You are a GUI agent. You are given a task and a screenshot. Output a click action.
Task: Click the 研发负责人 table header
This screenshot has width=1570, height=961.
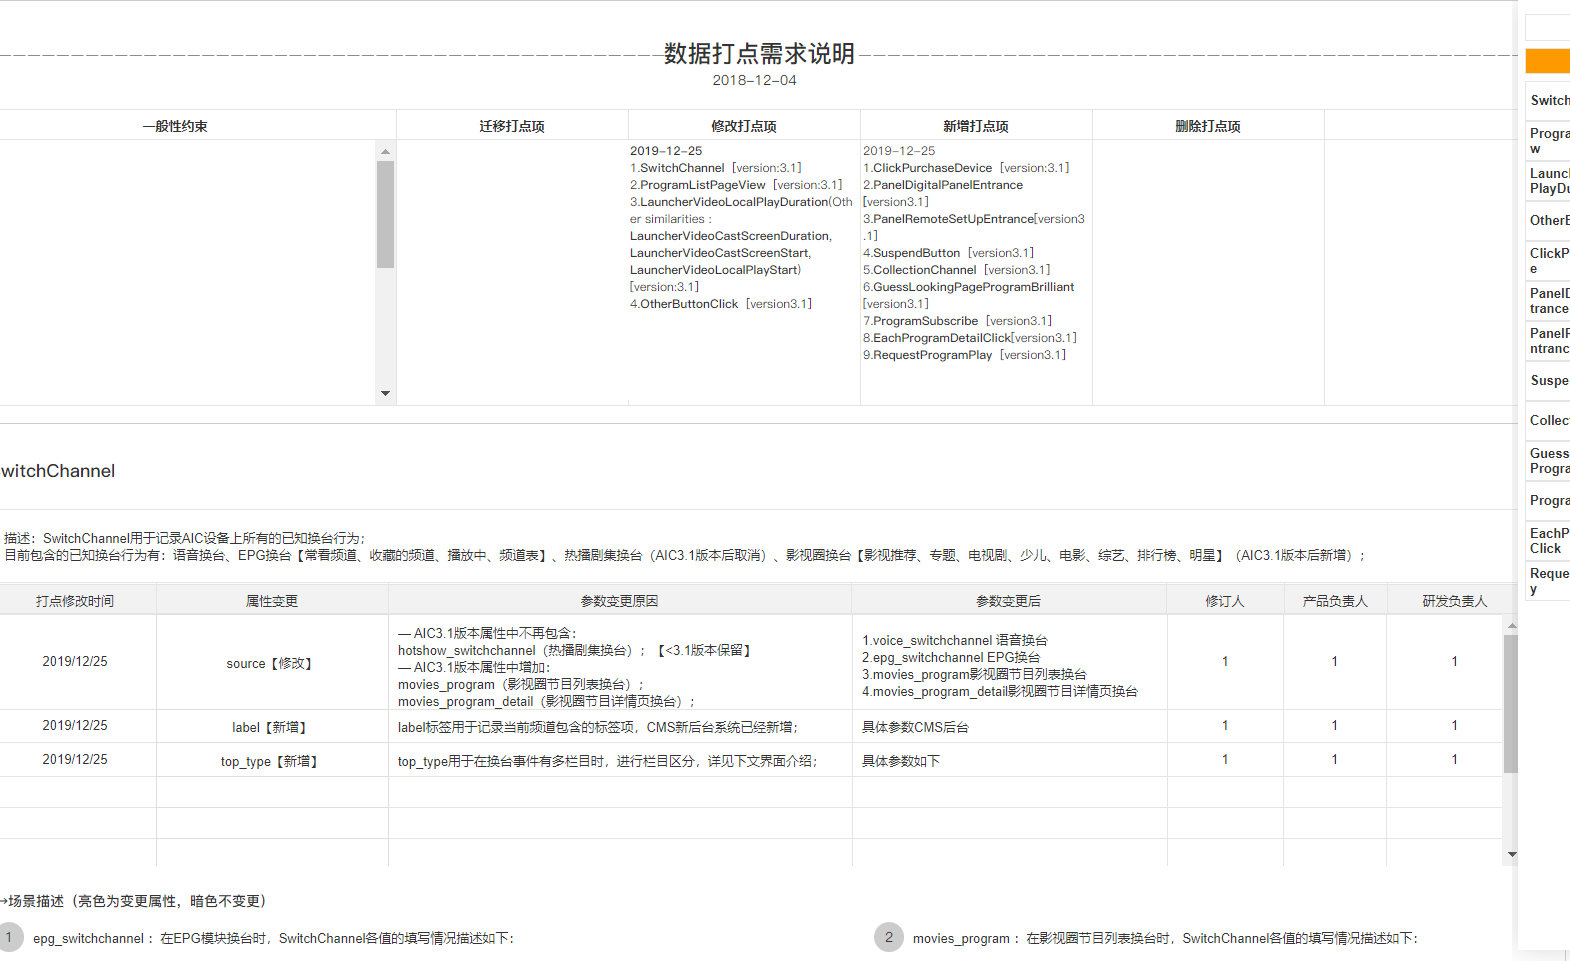1455,601
